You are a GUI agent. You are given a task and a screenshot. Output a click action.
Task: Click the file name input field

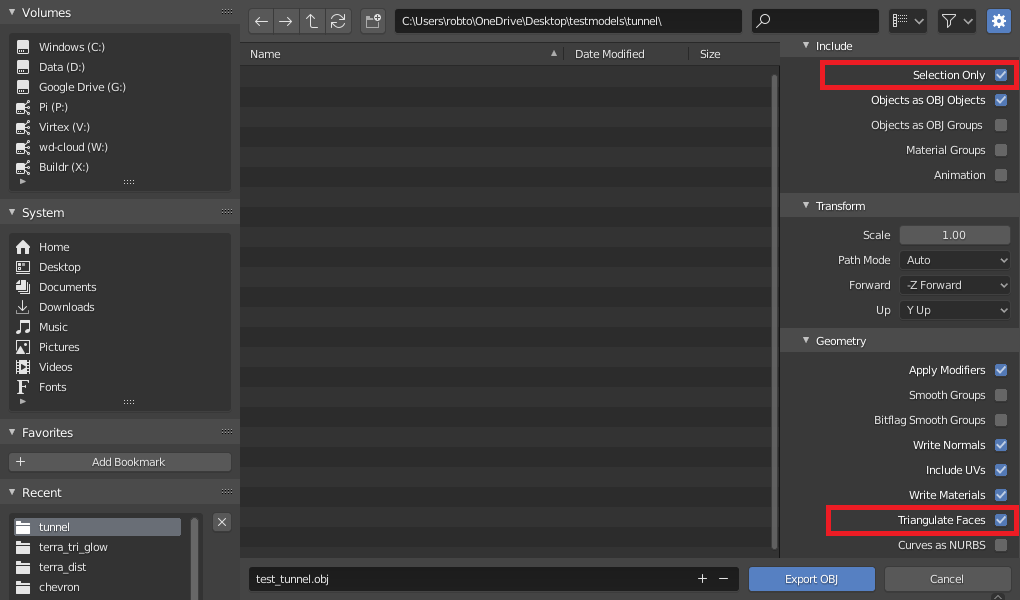click(470, 579)
